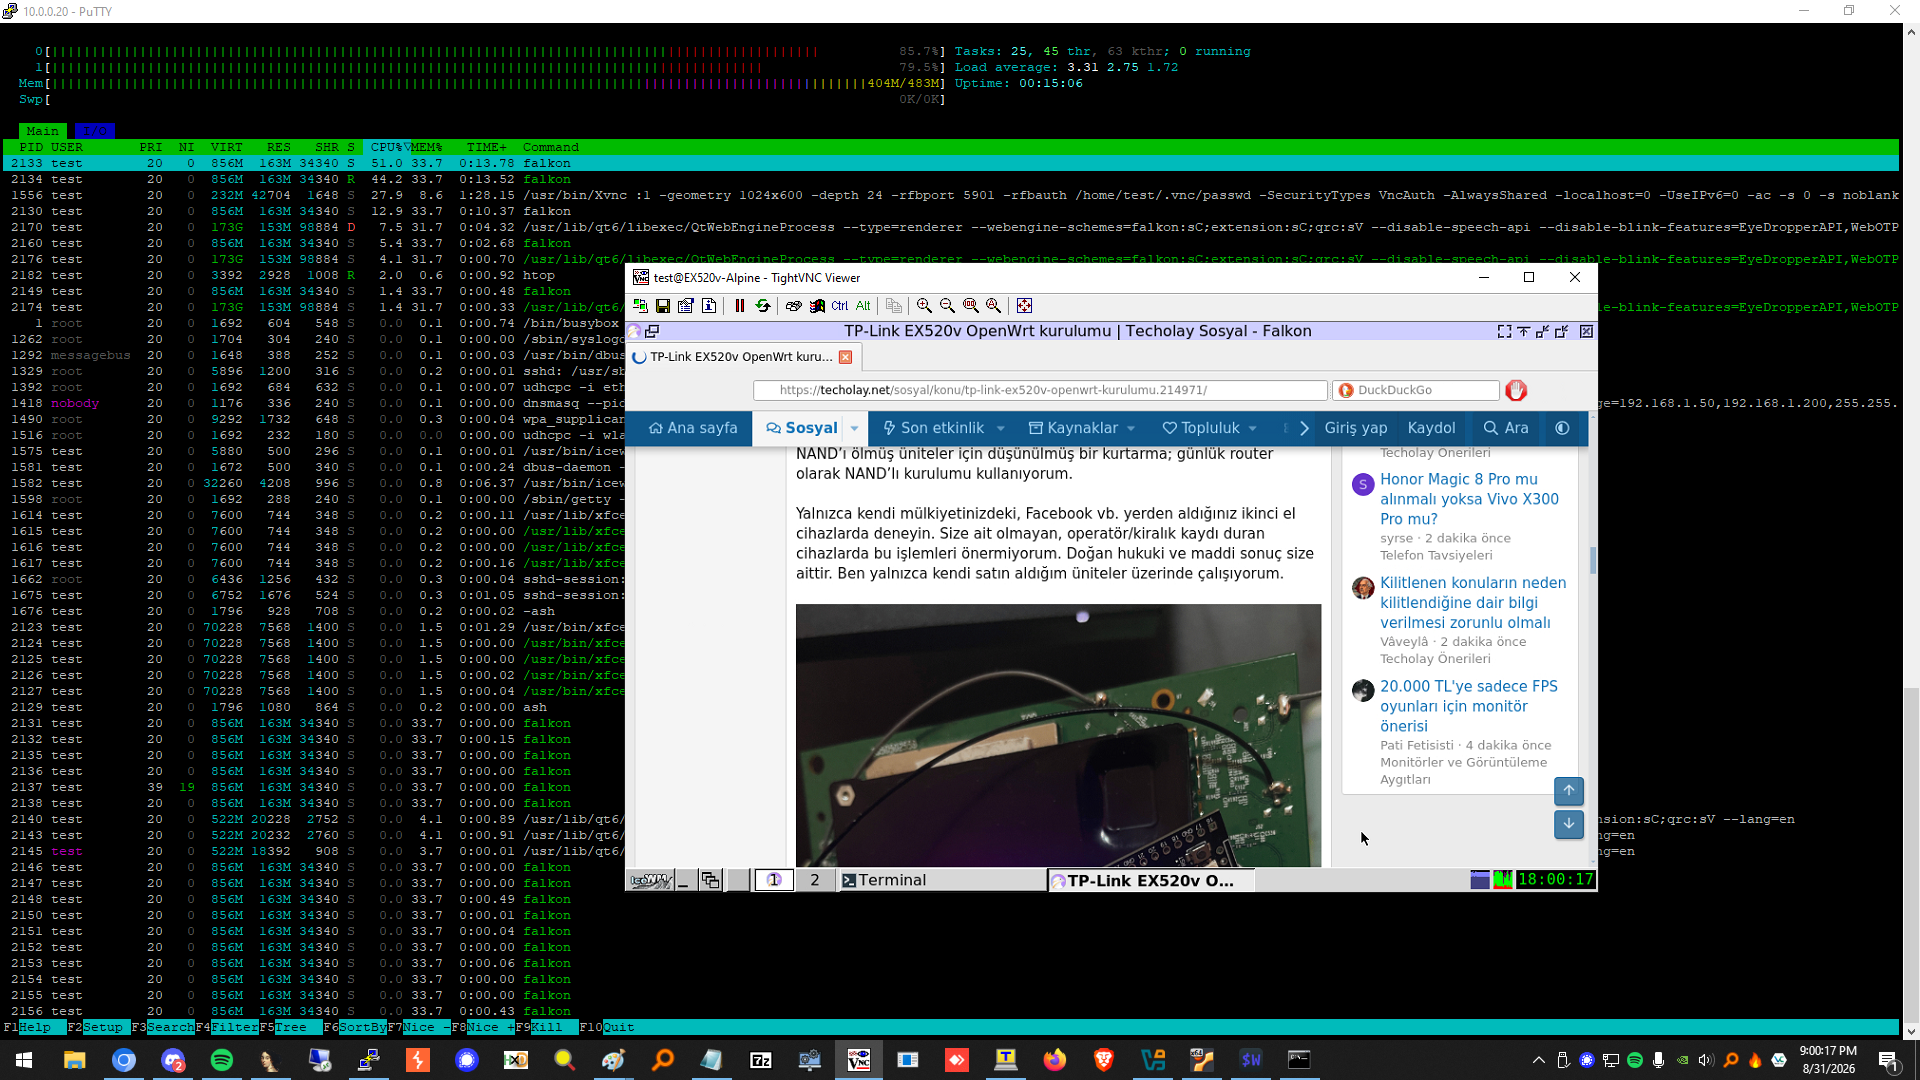Open the IceWM start menu button
Image resolution: width=1920 pixels, height=1080 pixels.
click(x=649, y=880)
